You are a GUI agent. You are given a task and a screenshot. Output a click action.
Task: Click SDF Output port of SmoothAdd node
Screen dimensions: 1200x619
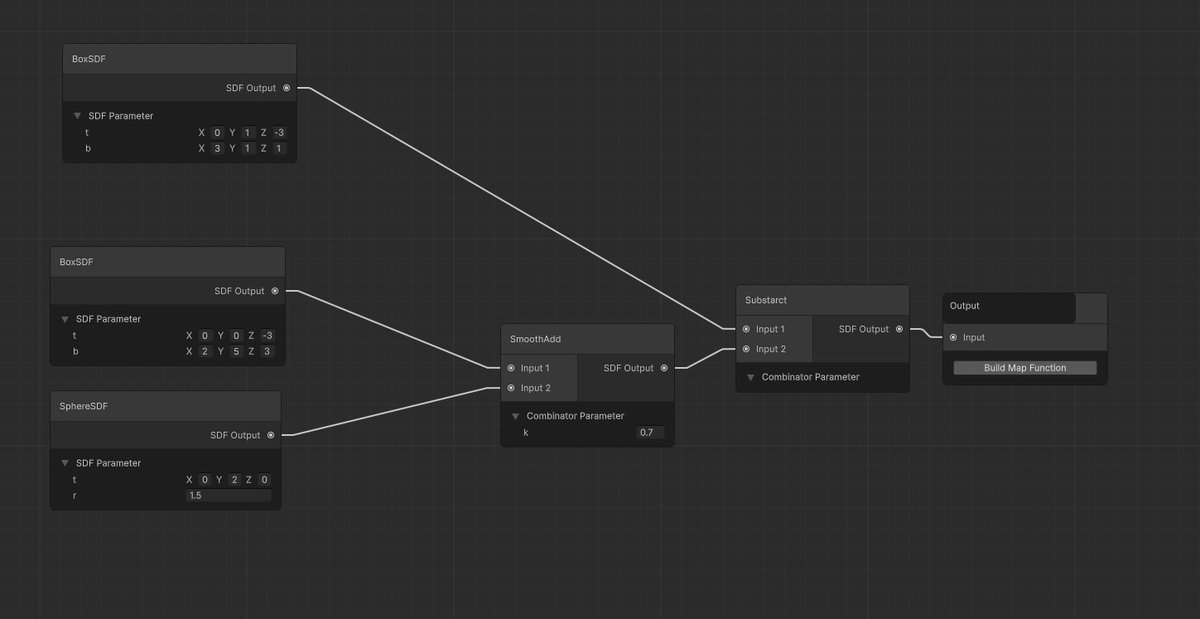[x=665, y=368]
